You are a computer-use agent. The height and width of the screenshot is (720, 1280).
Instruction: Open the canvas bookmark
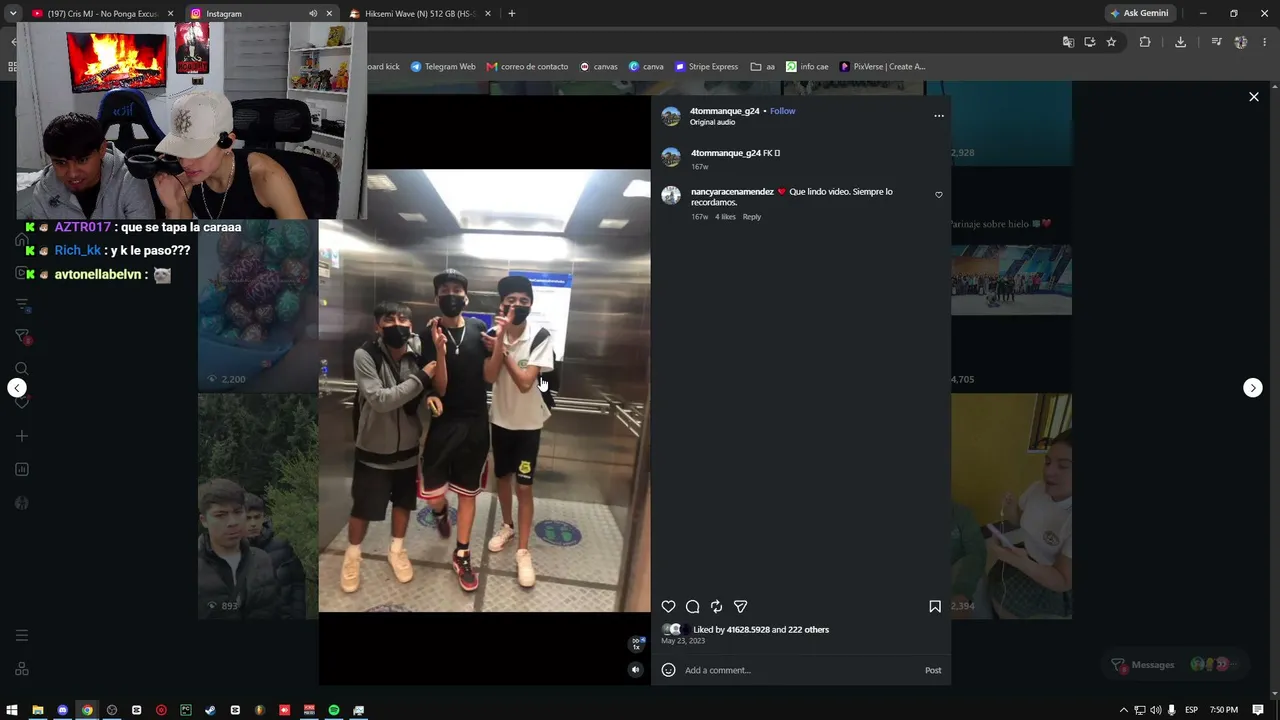(x=599, y=67)
